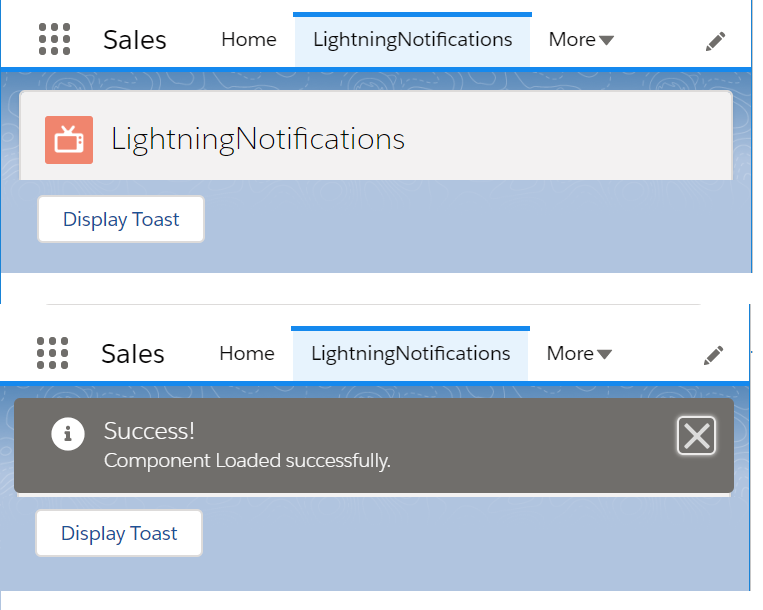Click orange TV icon beside LightningNotifications title
Image resolution: width=763 pixels, height=610 pixels.
69,140
